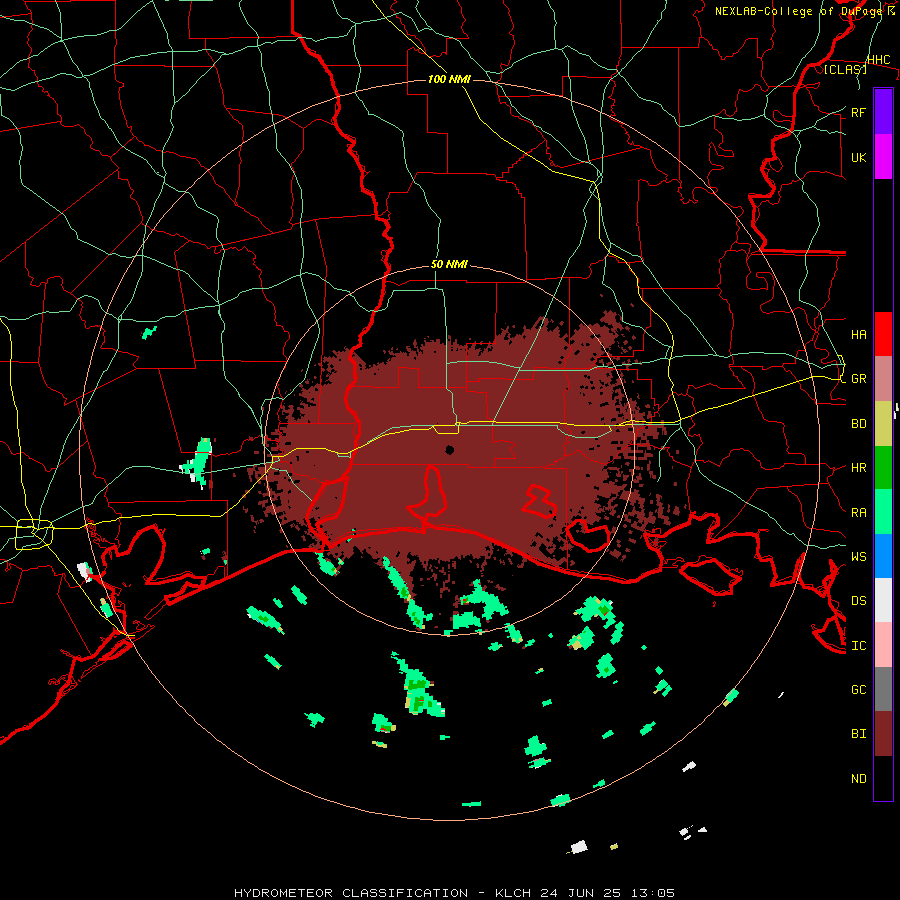The width and height of the screenshot is (900, 900).
Task: Click the WS blue legend swatch
Action: pos(883,556)
